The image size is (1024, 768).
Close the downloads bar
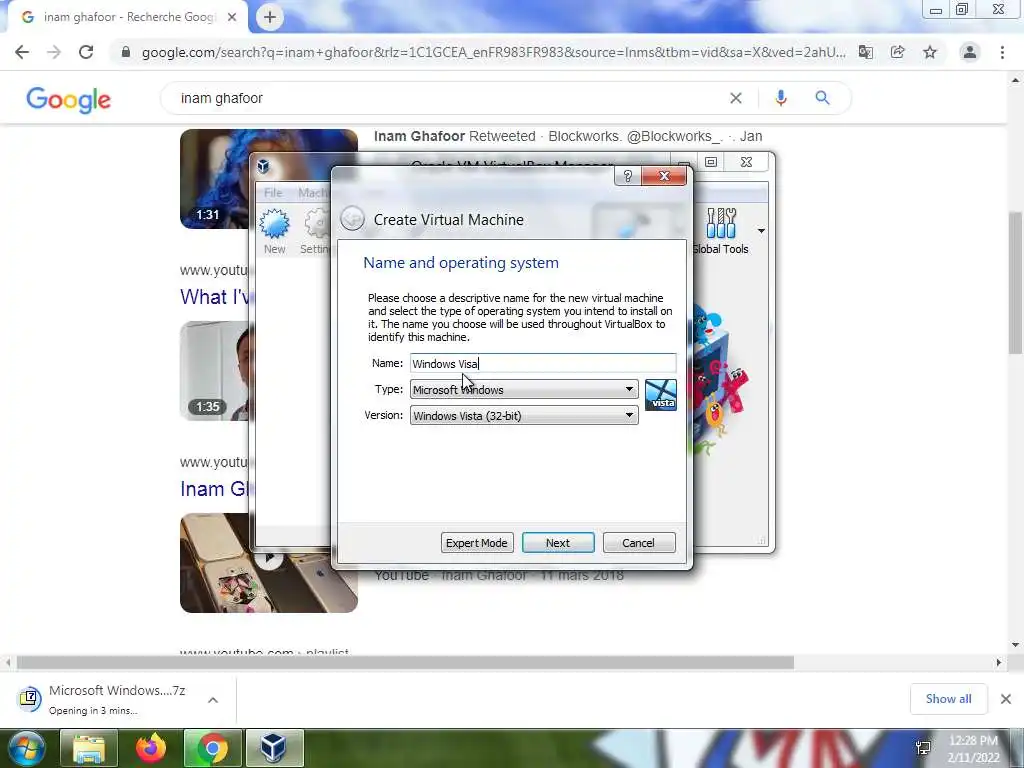coord(1006,699)
